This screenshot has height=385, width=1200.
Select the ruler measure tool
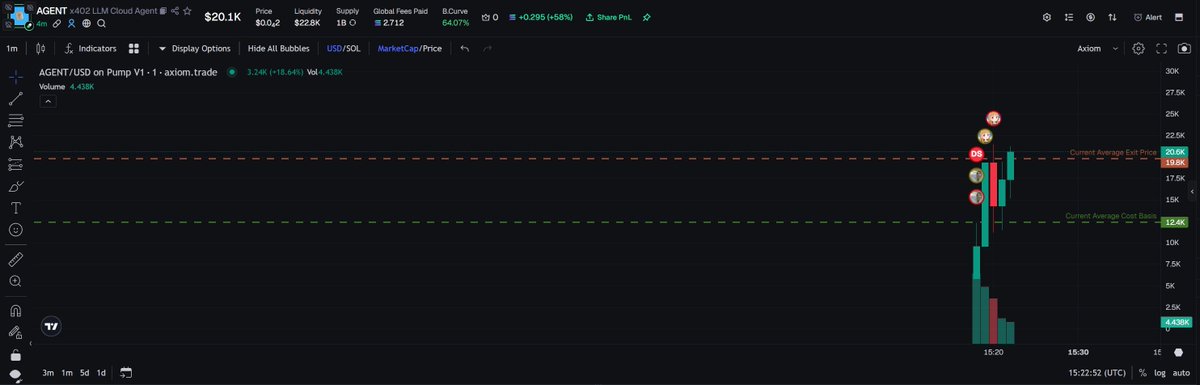(16, 258)
